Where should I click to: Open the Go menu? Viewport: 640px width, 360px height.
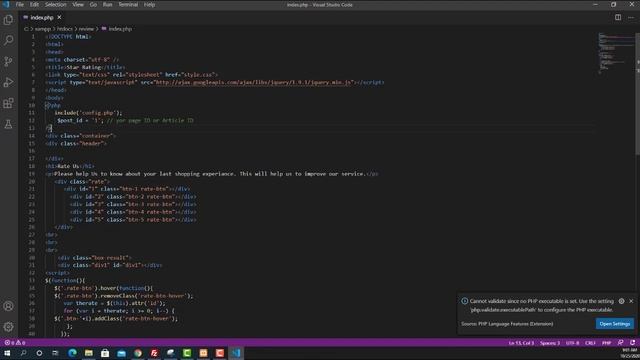pyautogui.click(x=93, y=4)
